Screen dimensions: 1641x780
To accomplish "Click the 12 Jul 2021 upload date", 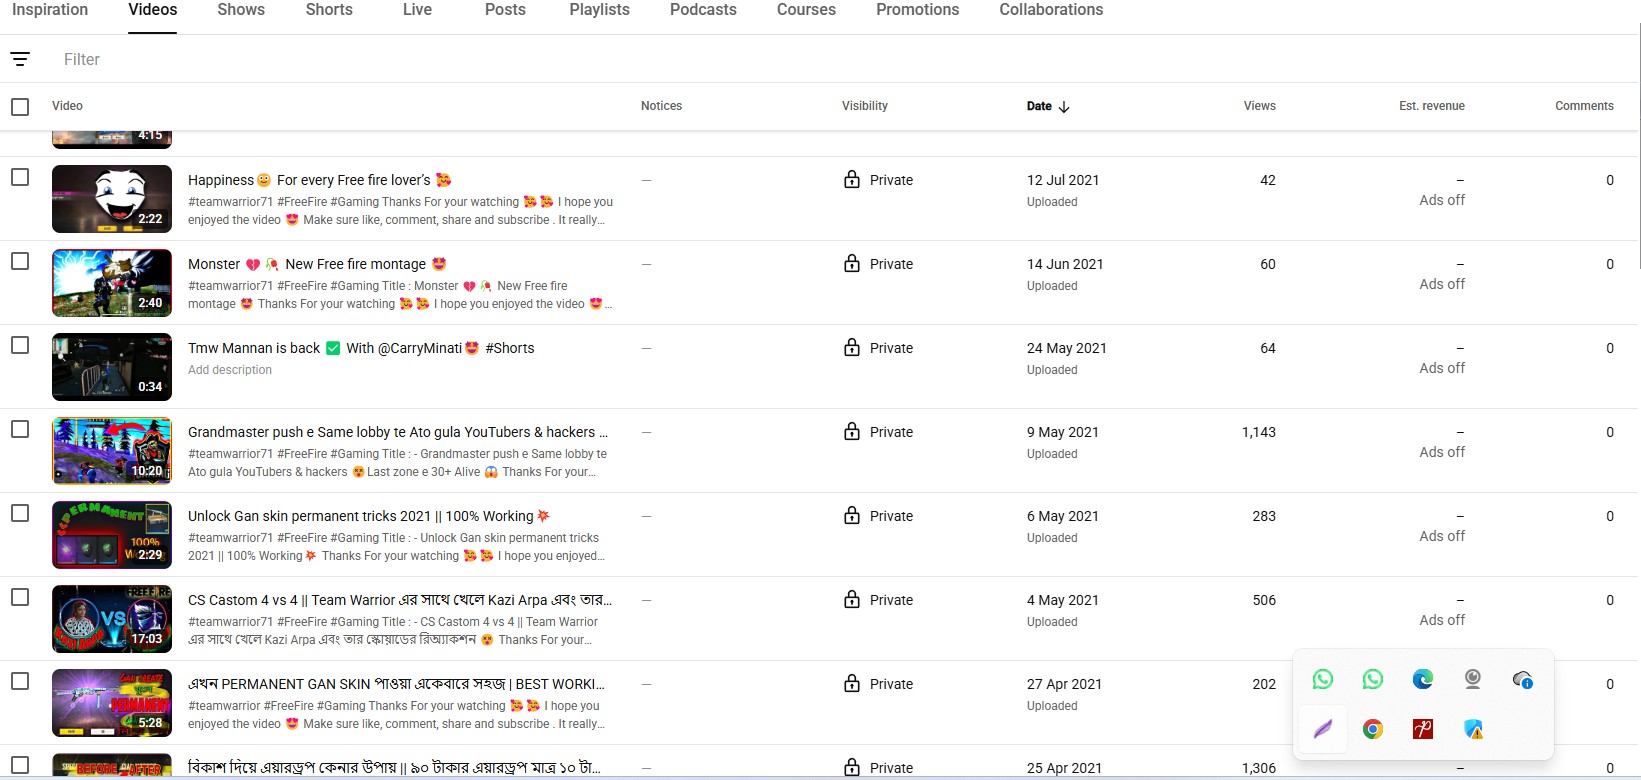I will point(1063,180).
